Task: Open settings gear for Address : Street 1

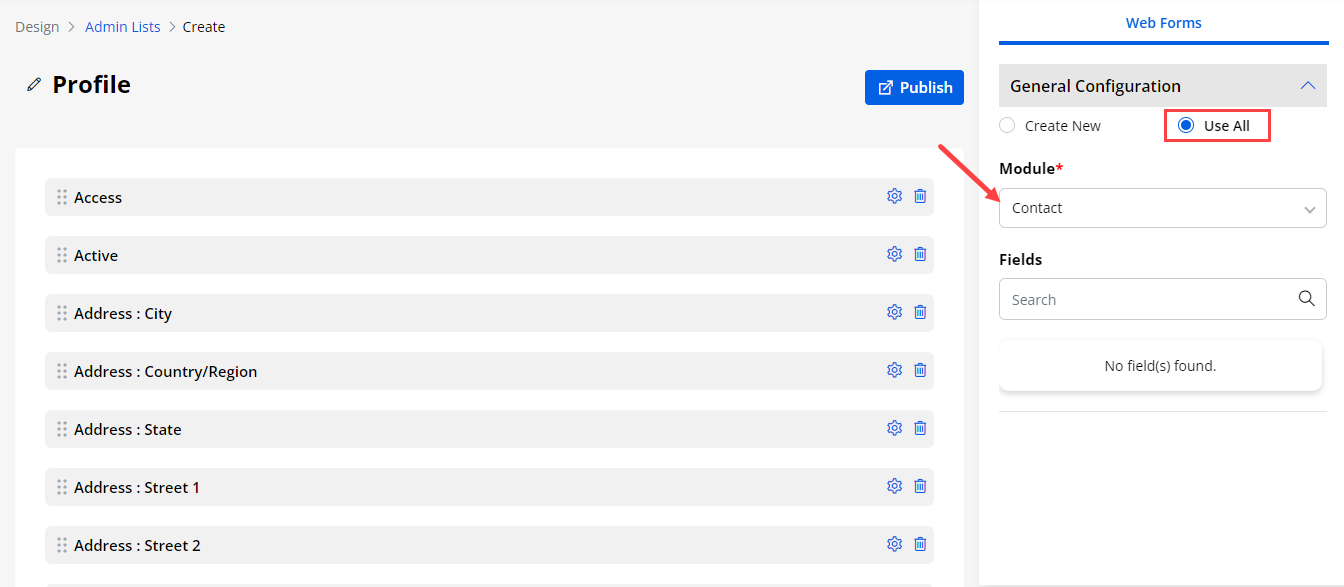Action: click(x=894, y=486)
